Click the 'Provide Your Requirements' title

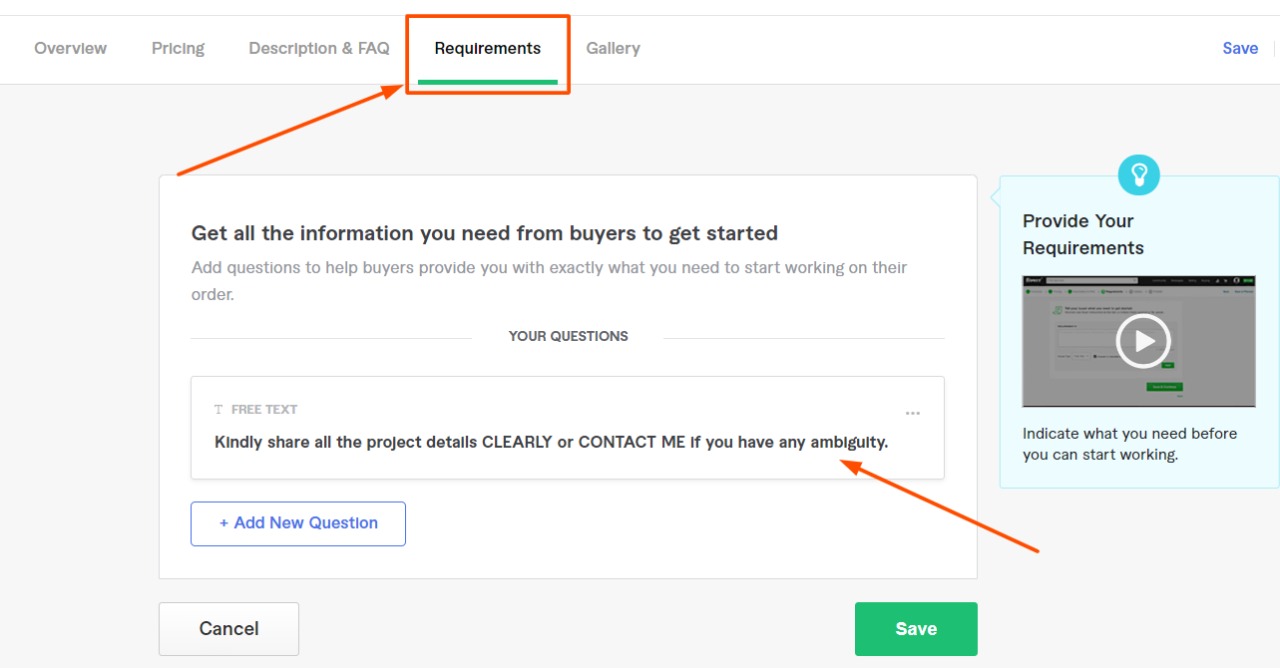pos(1083,234)
